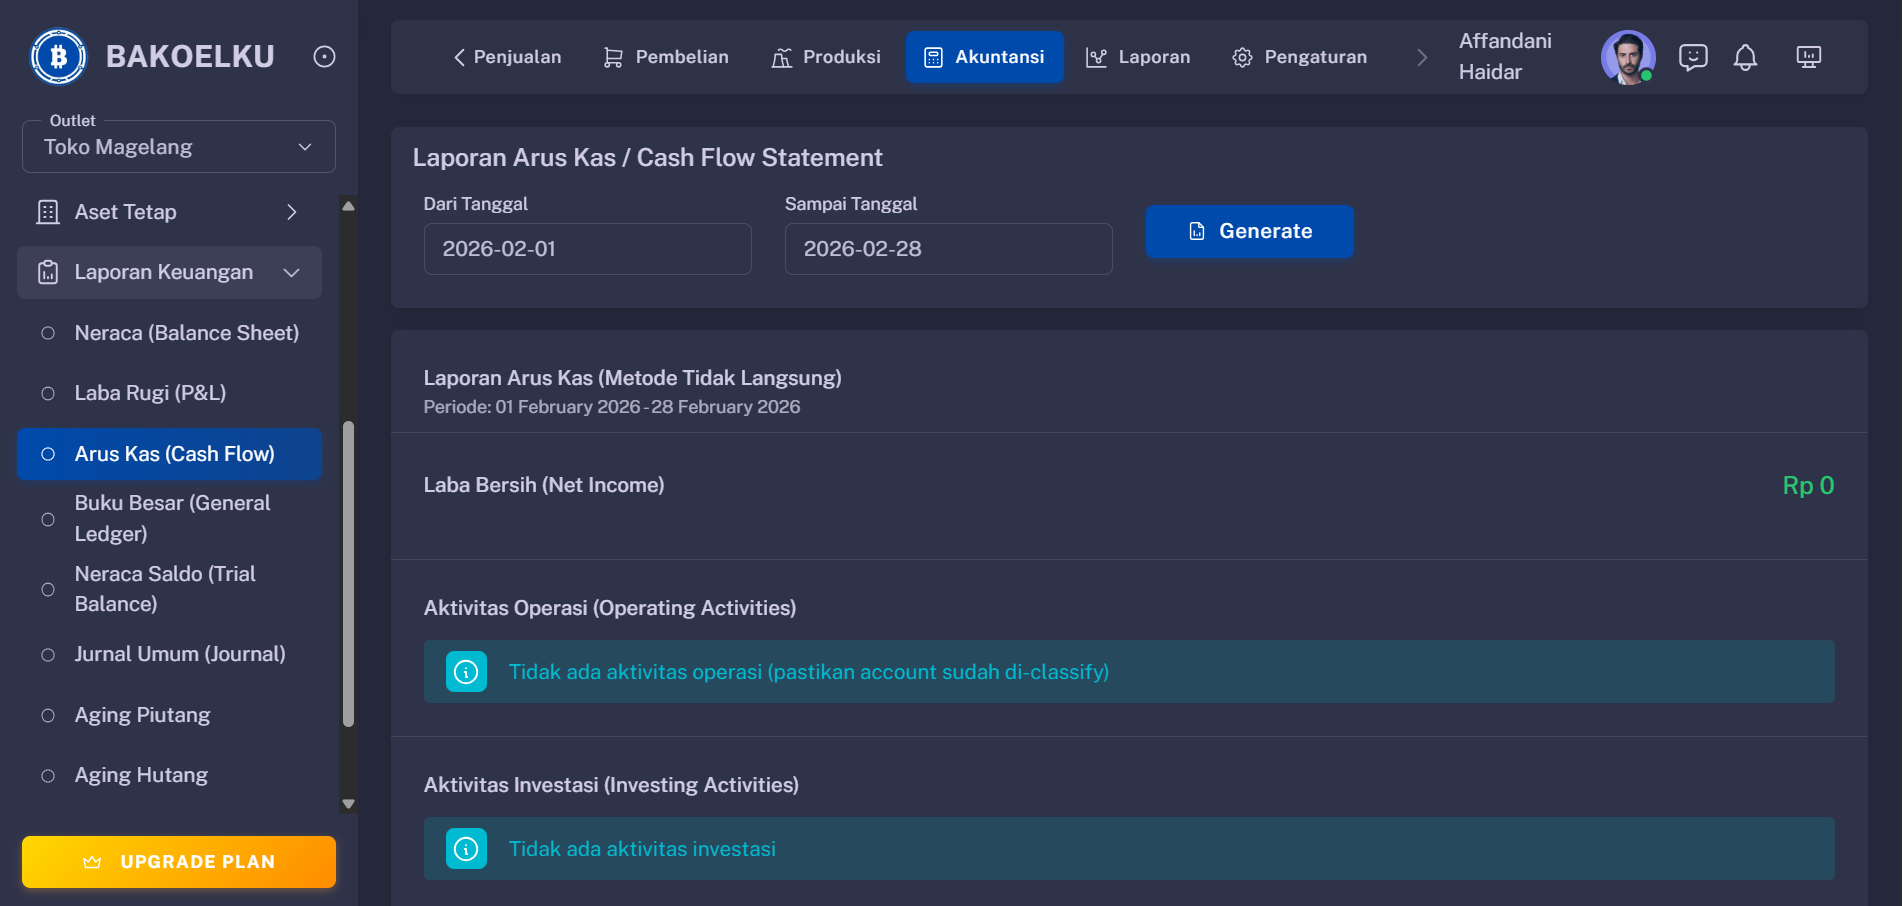The height and width of the screenshot is (906, 1902).
Task: Click the Generate button
Action: 1249,231
